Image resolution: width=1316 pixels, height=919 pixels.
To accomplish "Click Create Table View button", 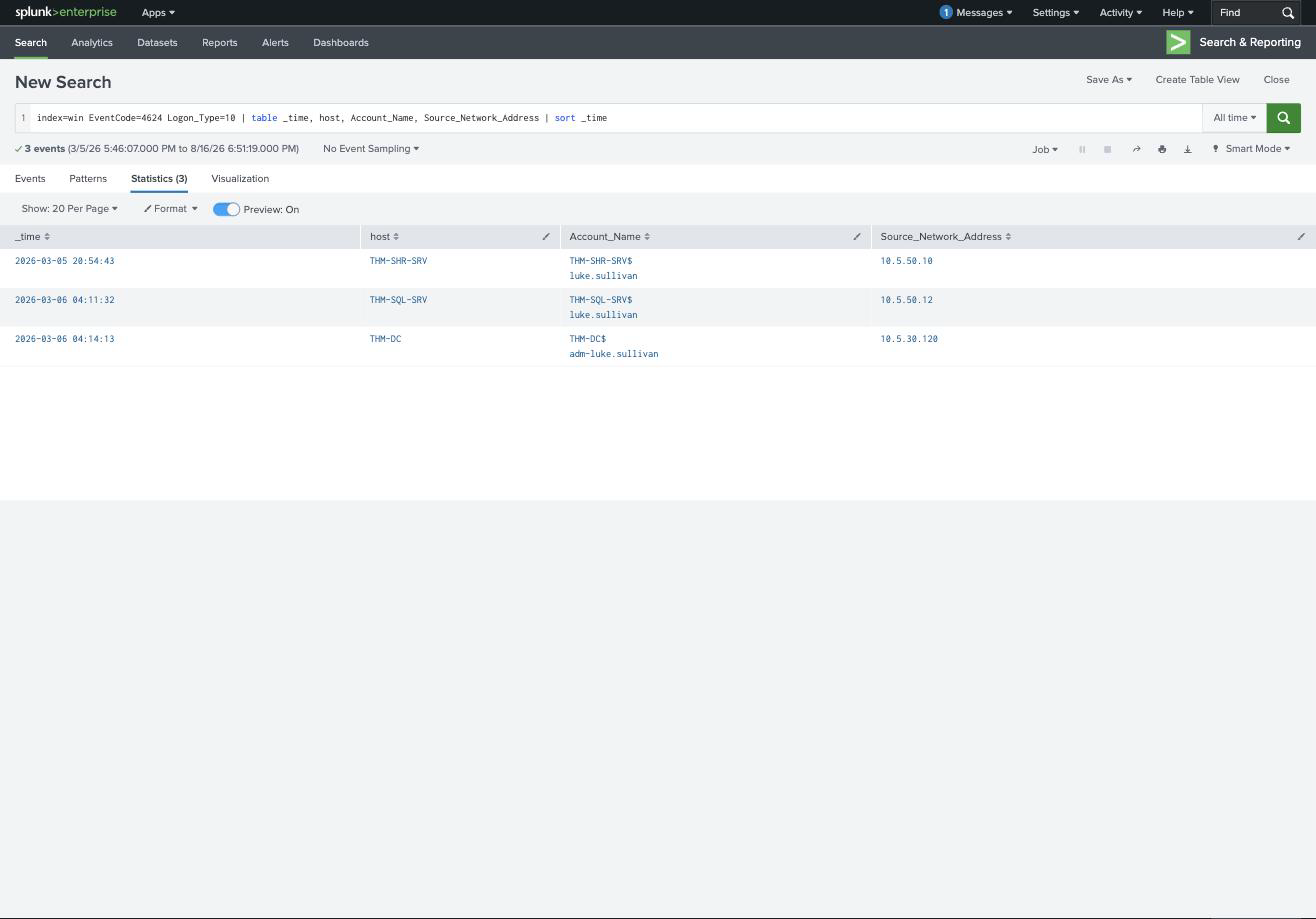I will (1197, 80).
